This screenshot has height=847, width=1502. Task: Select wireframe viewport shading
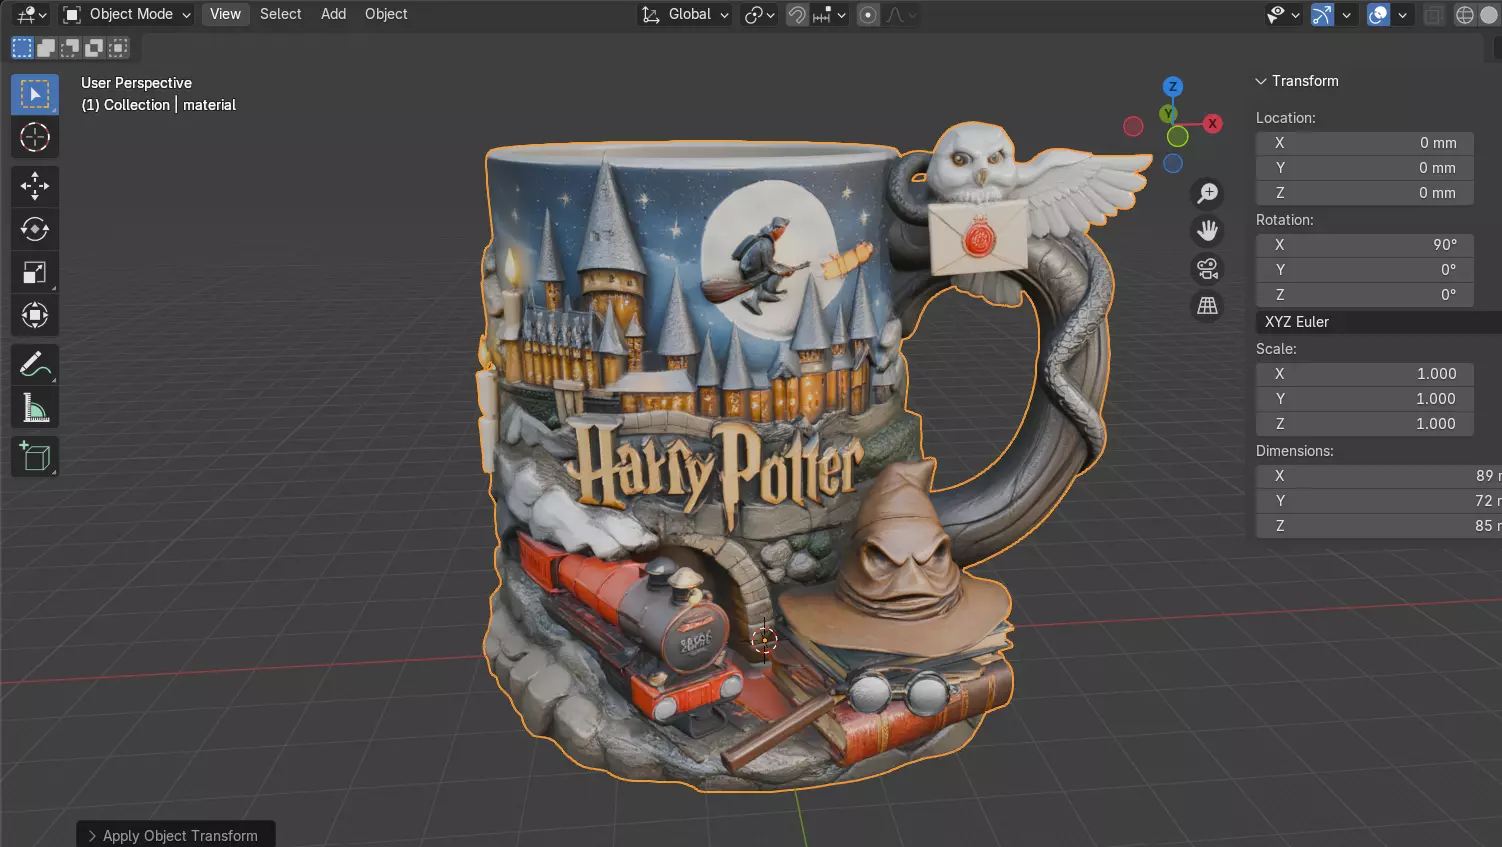click(x=1465, y=15)
